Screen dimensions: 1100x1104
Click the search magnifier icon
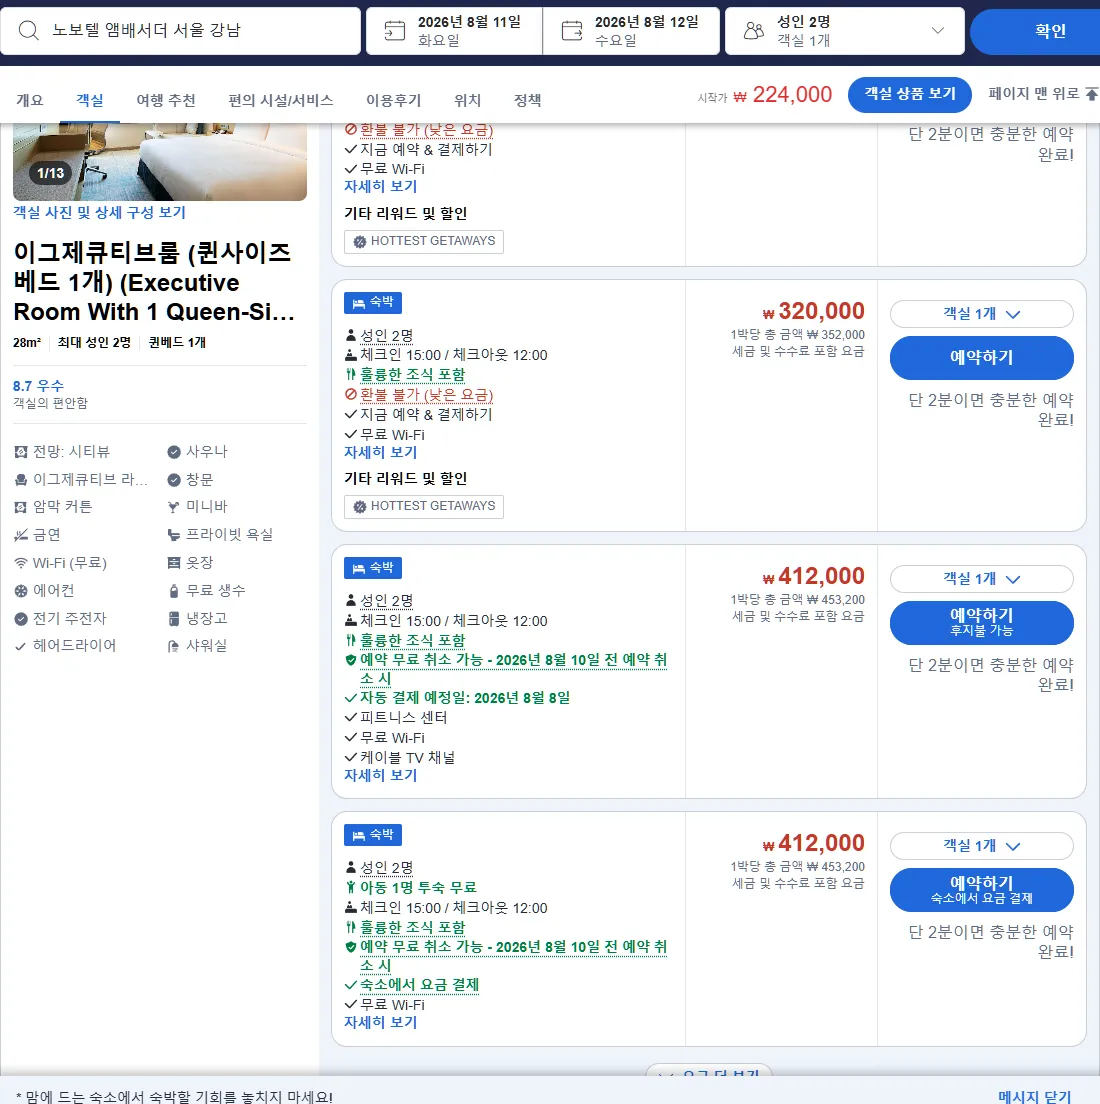coord(28,30)
